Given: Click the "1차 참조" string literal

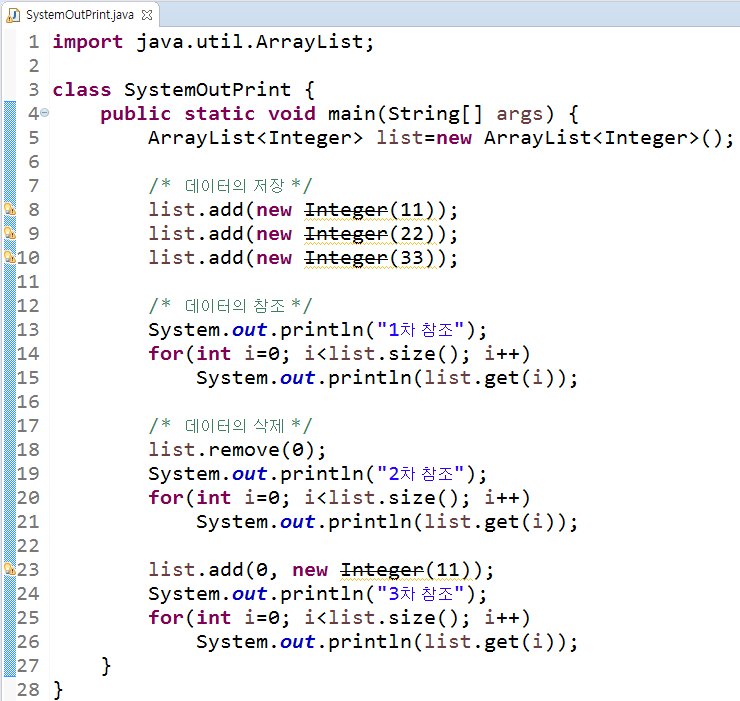Looking at the screenshot, I should click(420, 329).
